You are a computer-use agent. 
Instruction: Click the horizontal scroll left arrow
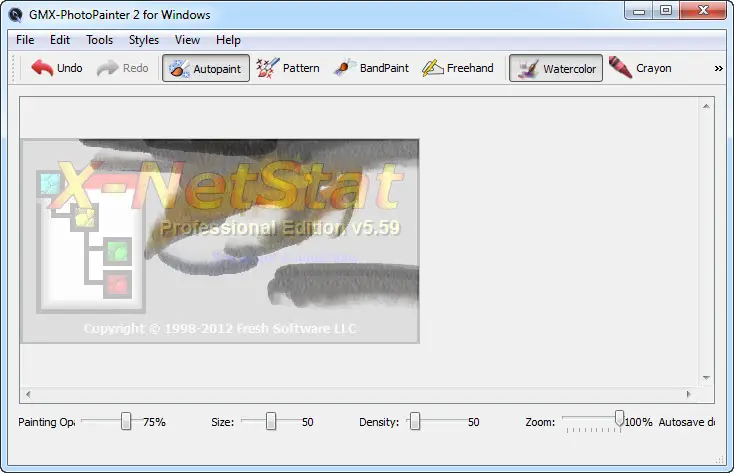pos(28,394)
